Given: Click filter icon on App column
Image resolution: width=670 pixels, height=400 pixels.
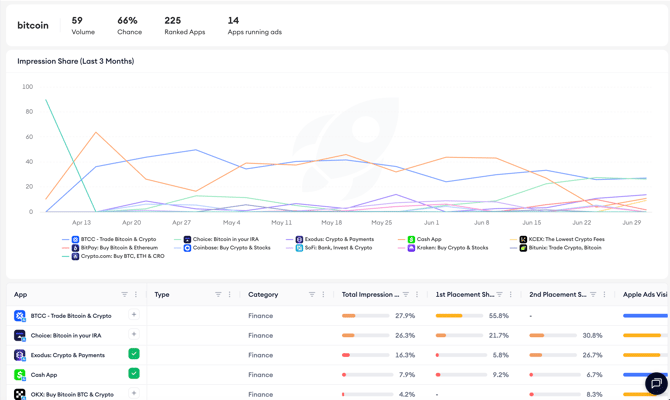Looking at the screenshot, I should pyautogui.click(x=124, y=294).
